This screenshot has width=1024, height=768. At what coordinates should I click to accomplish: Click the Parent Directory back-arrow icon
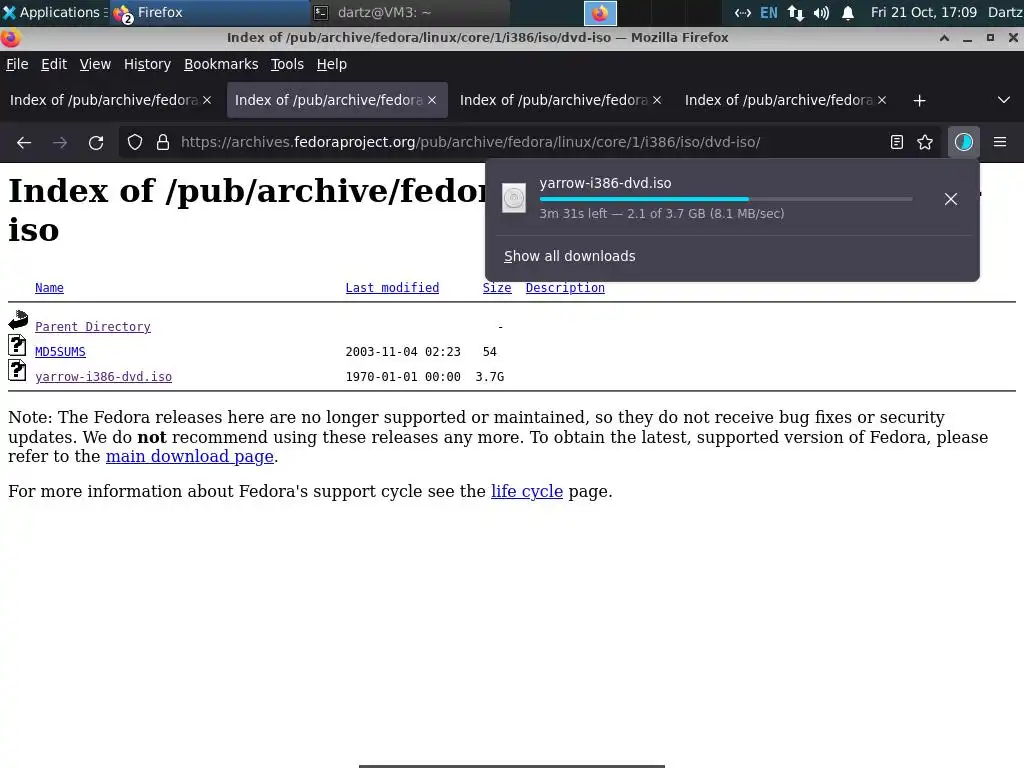[18, 320]
